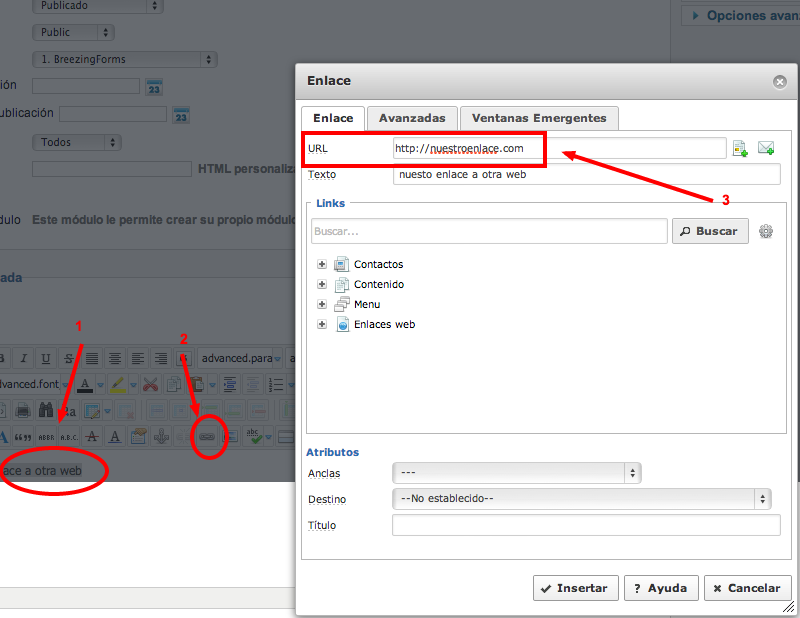
Task: Switch to the Avanzadas tab
Action: tap(412, 118)
